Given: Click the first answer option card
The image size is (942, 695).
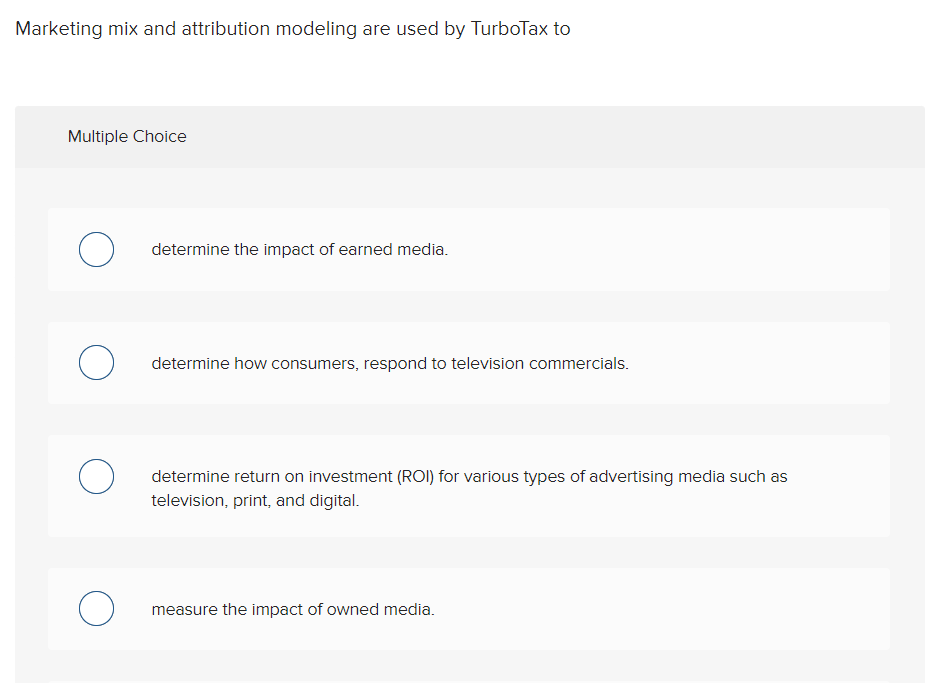Looking at the screenshot, I should tap(469, 249).
